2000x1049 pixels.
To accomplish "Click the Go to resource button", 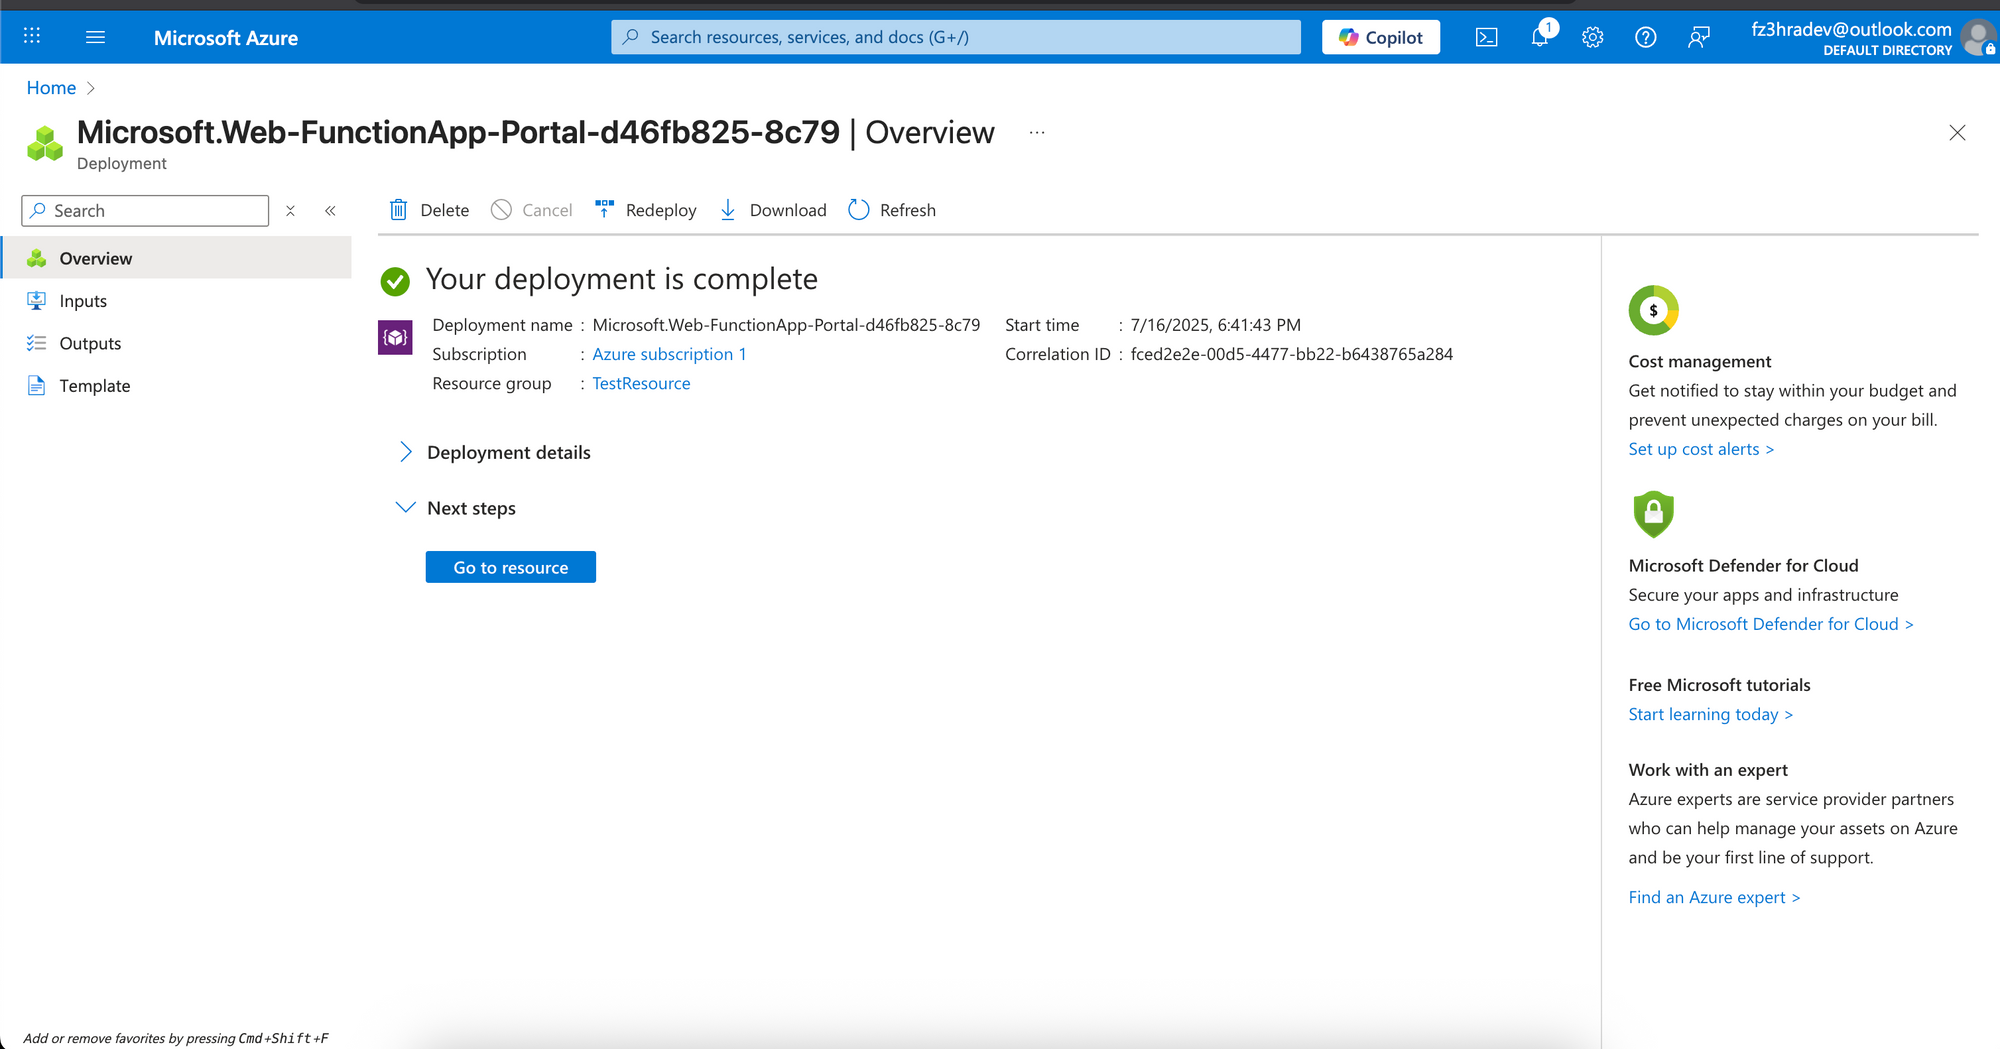I will [511, 567].
